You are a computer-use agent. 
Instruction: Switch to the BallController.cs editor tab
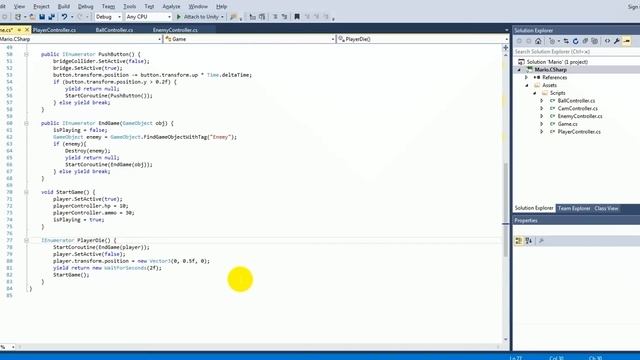pos(114,30)
